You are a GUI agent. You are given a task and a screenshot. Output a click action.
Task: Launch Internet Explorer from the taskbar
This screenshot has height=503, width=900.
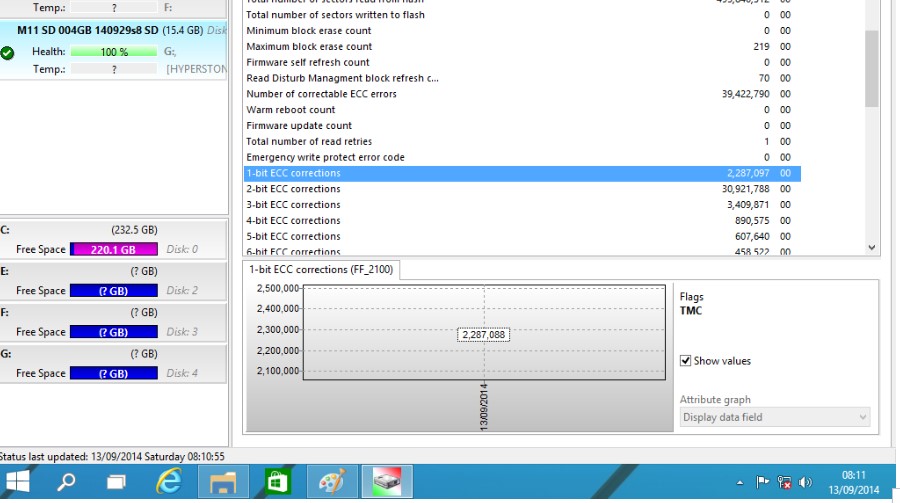pos(169,481)
